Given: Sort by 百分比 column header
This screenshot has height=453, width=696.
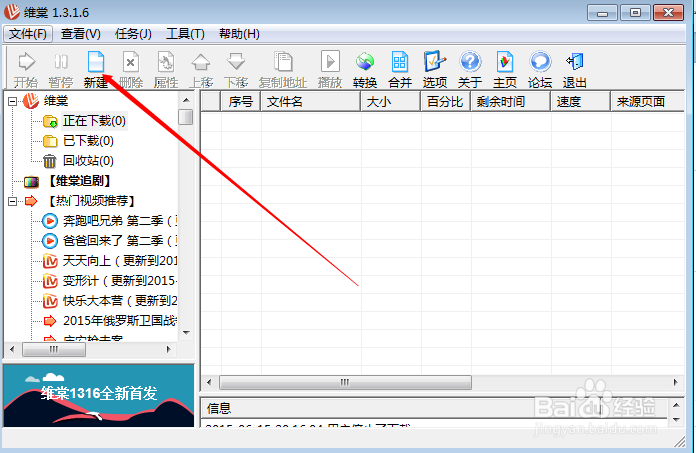Looking at the screenshot, I should click(446, 102).
